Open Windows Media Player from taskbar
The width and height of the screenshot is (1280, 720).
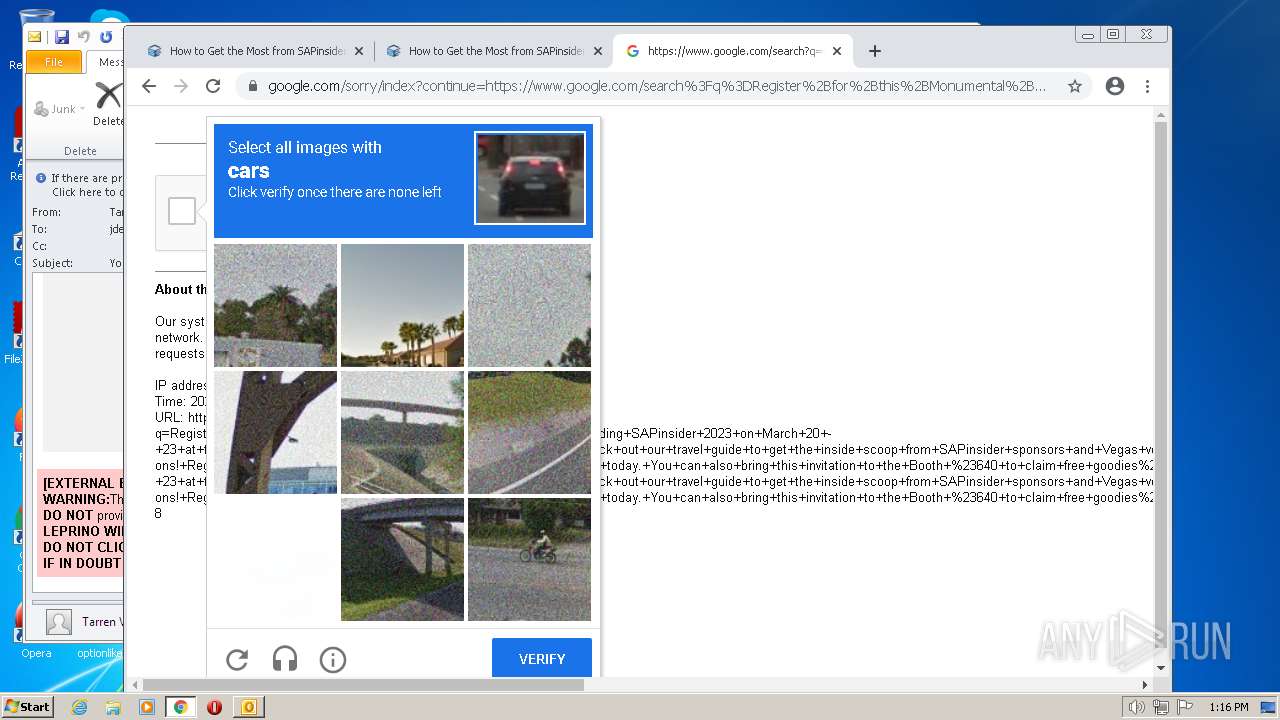147,707
